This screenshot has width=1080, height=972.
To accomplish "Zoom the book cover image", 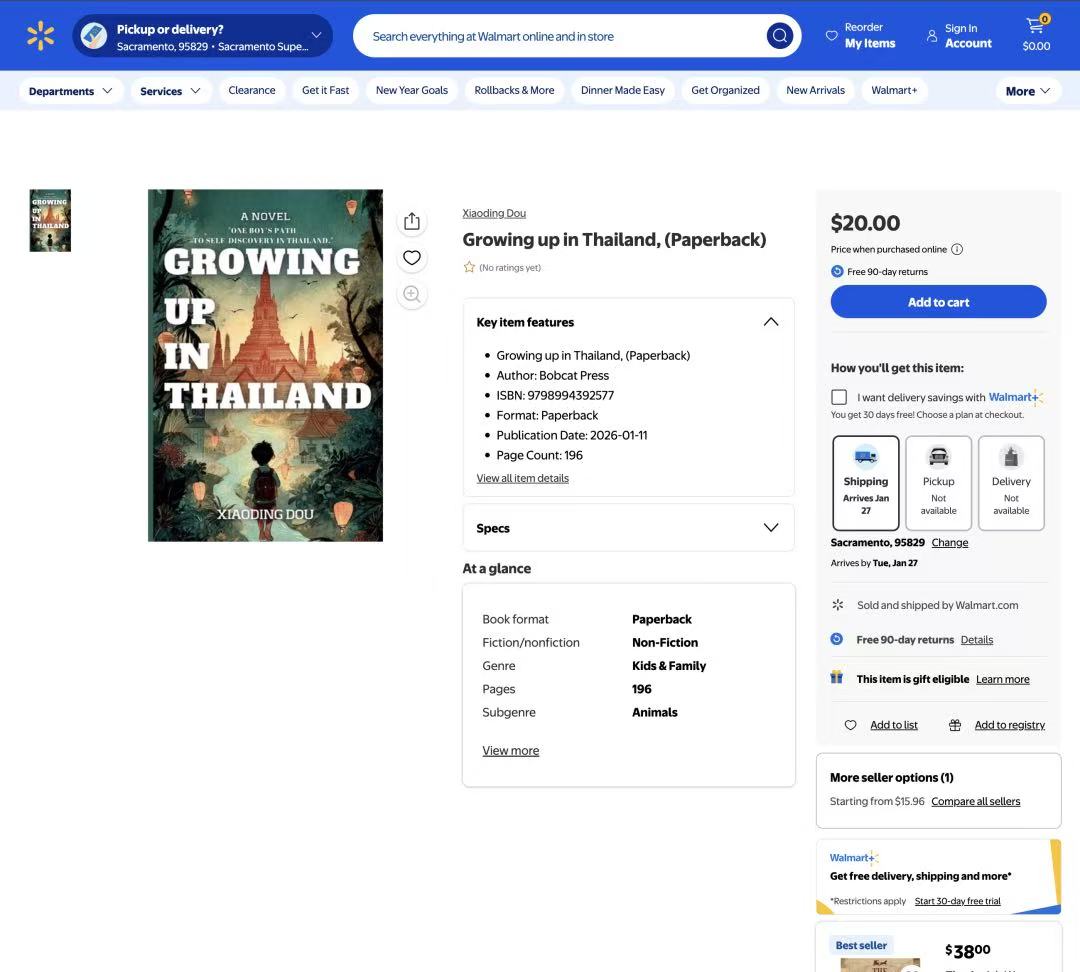I will 412,294.
